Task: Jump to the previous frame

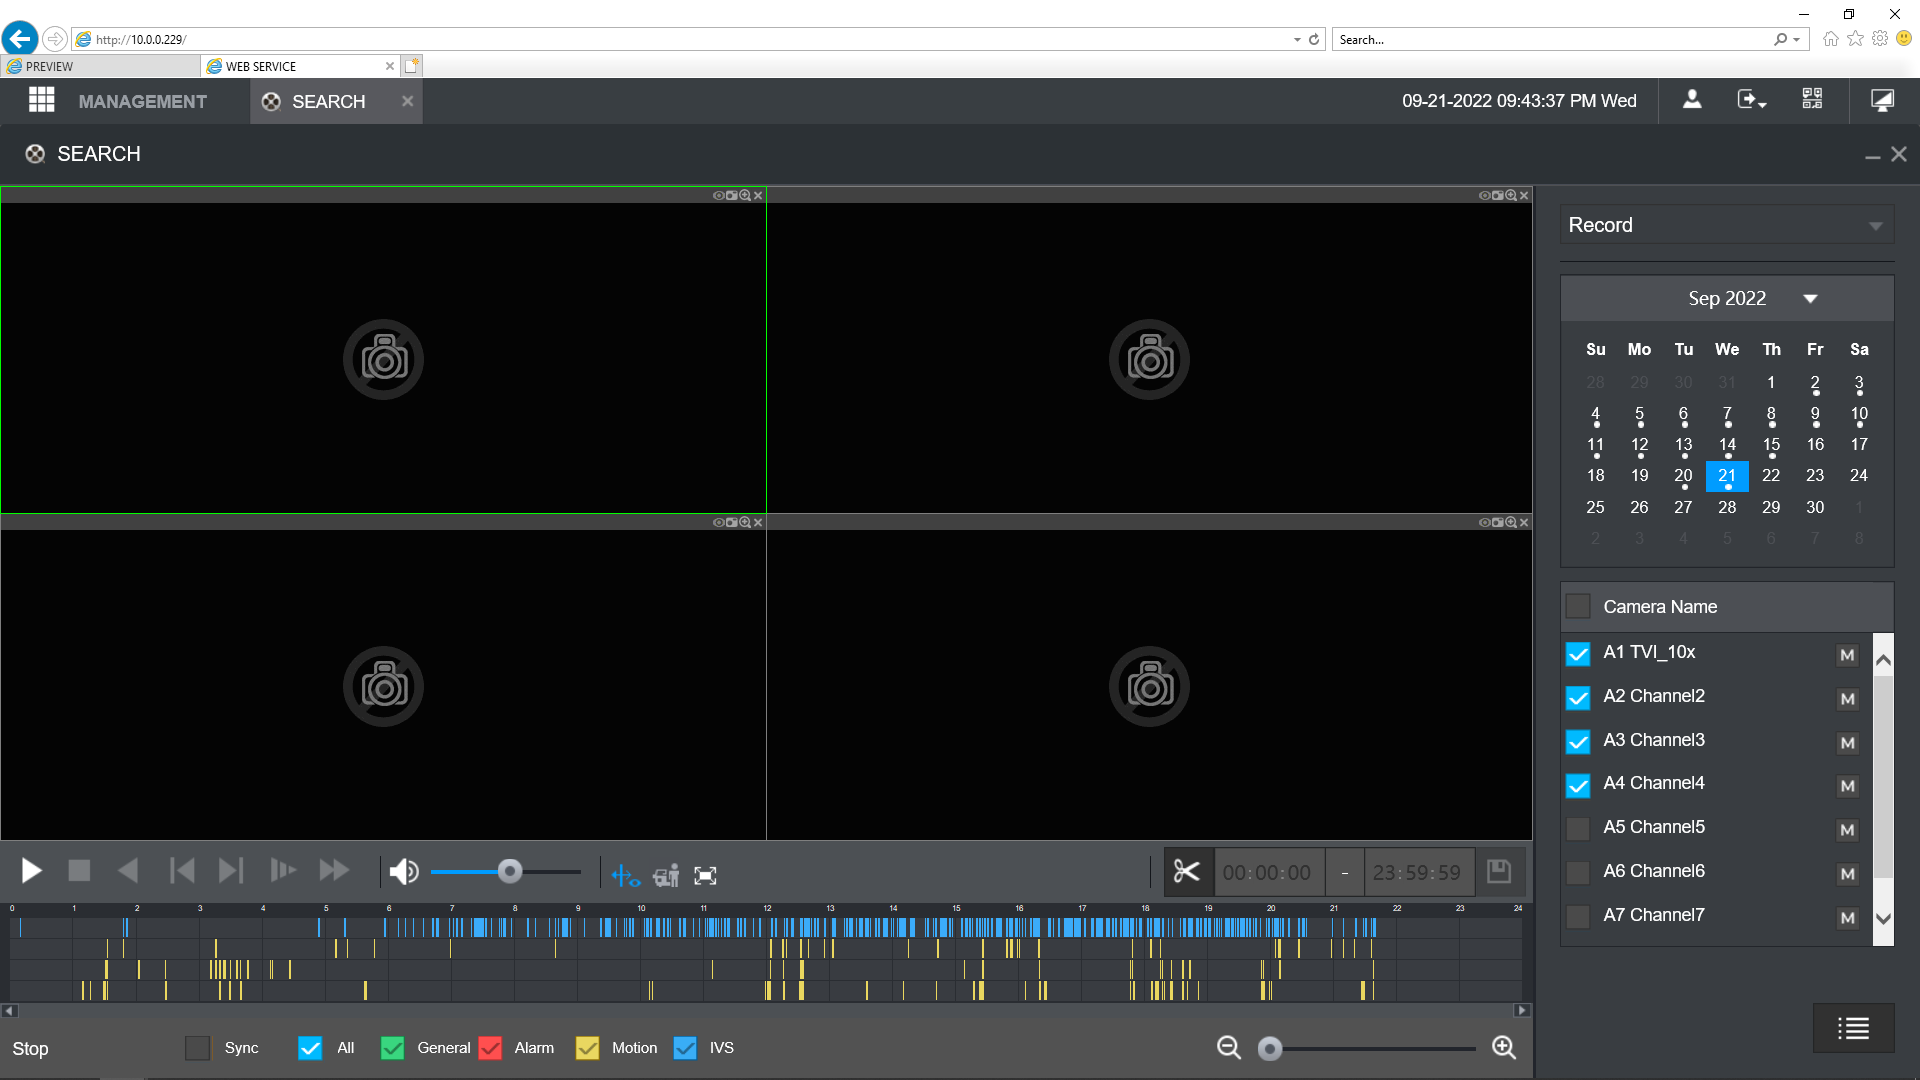Action: 182,872
